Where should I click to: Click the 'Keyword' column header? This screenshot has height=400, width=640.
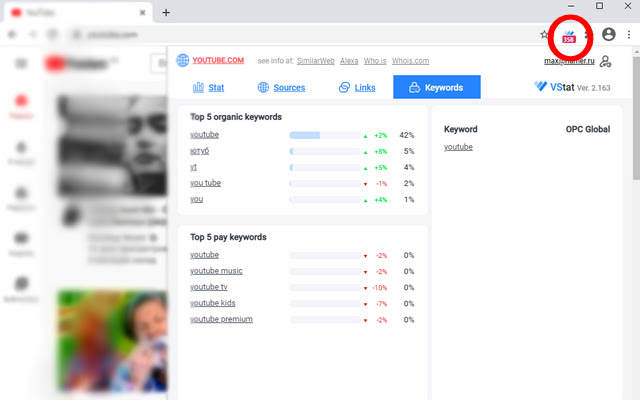click(x=460, y=129)
